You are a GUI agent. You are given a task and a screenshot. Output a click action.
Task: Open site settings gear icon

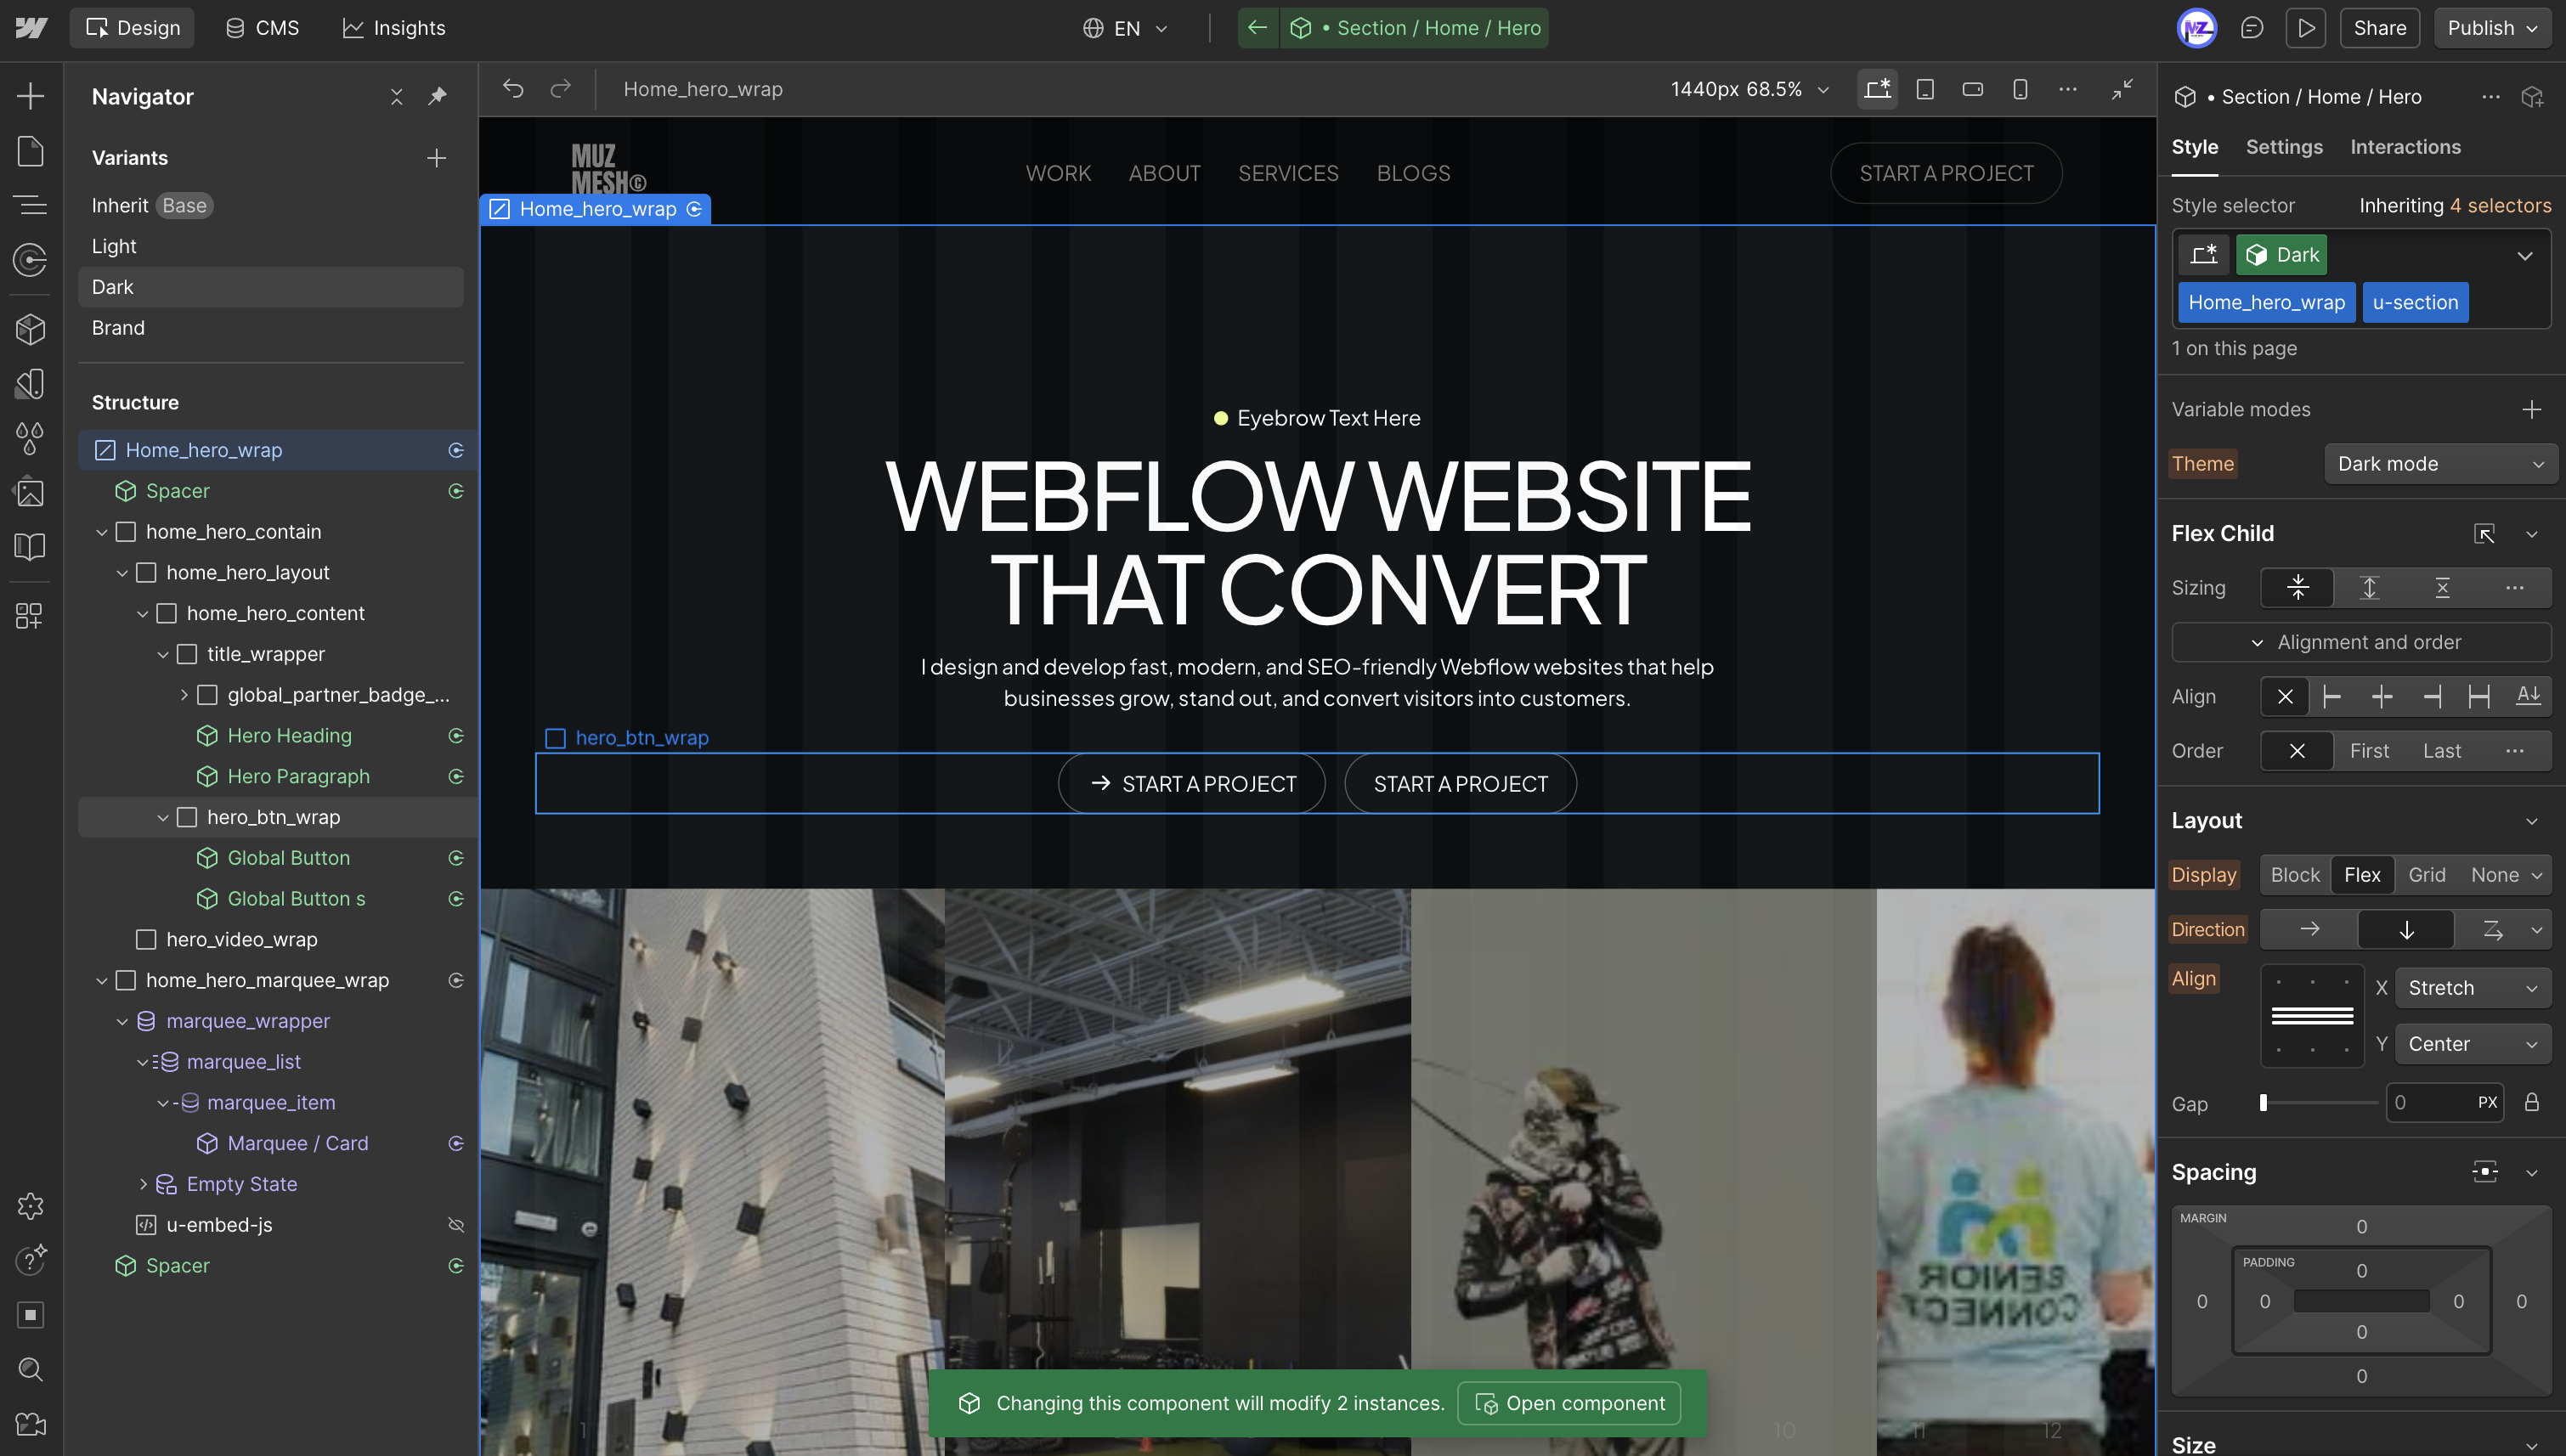(x=30, y=1206)
